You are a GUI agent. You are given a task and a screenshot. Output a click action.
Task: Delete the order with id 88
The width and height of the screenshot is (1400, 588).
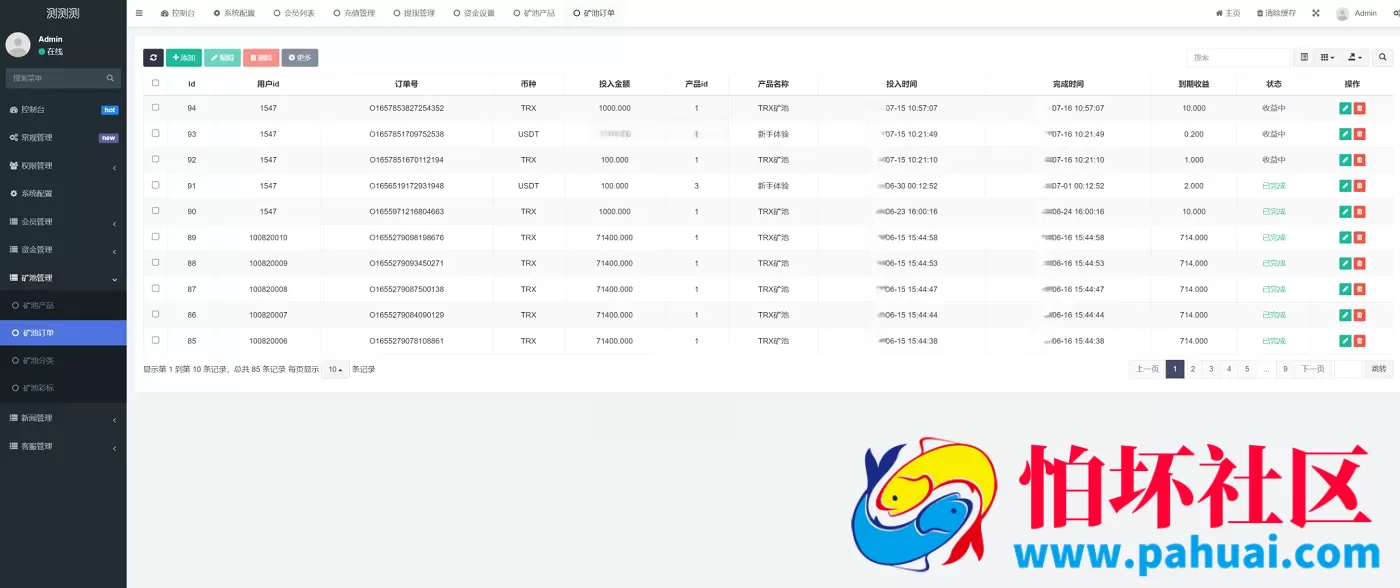1359,263
